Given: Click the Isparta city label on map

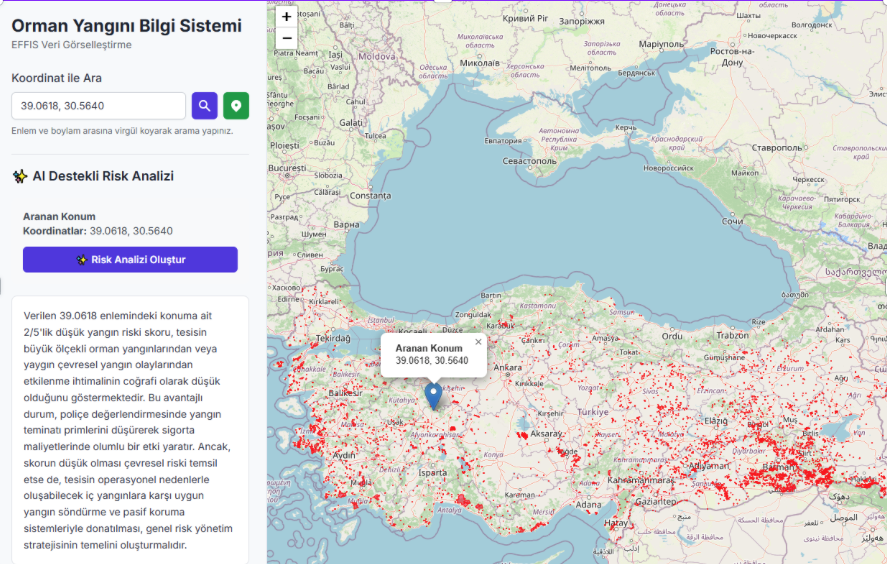Looking at the screenshot, I should [x=433, y=471].
